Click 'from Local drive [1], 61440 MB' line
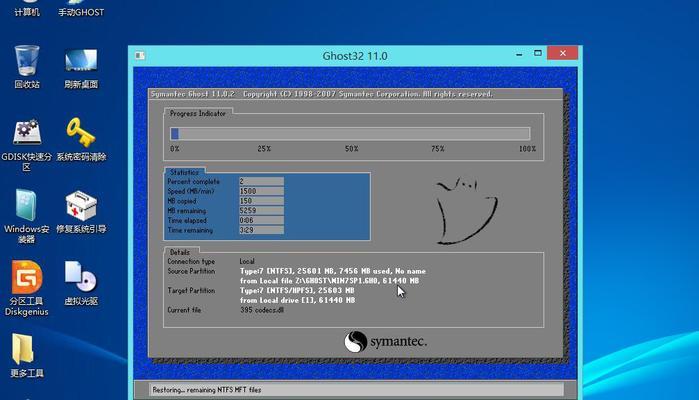This screenshot has width=699, height=400. click(297, 301)
